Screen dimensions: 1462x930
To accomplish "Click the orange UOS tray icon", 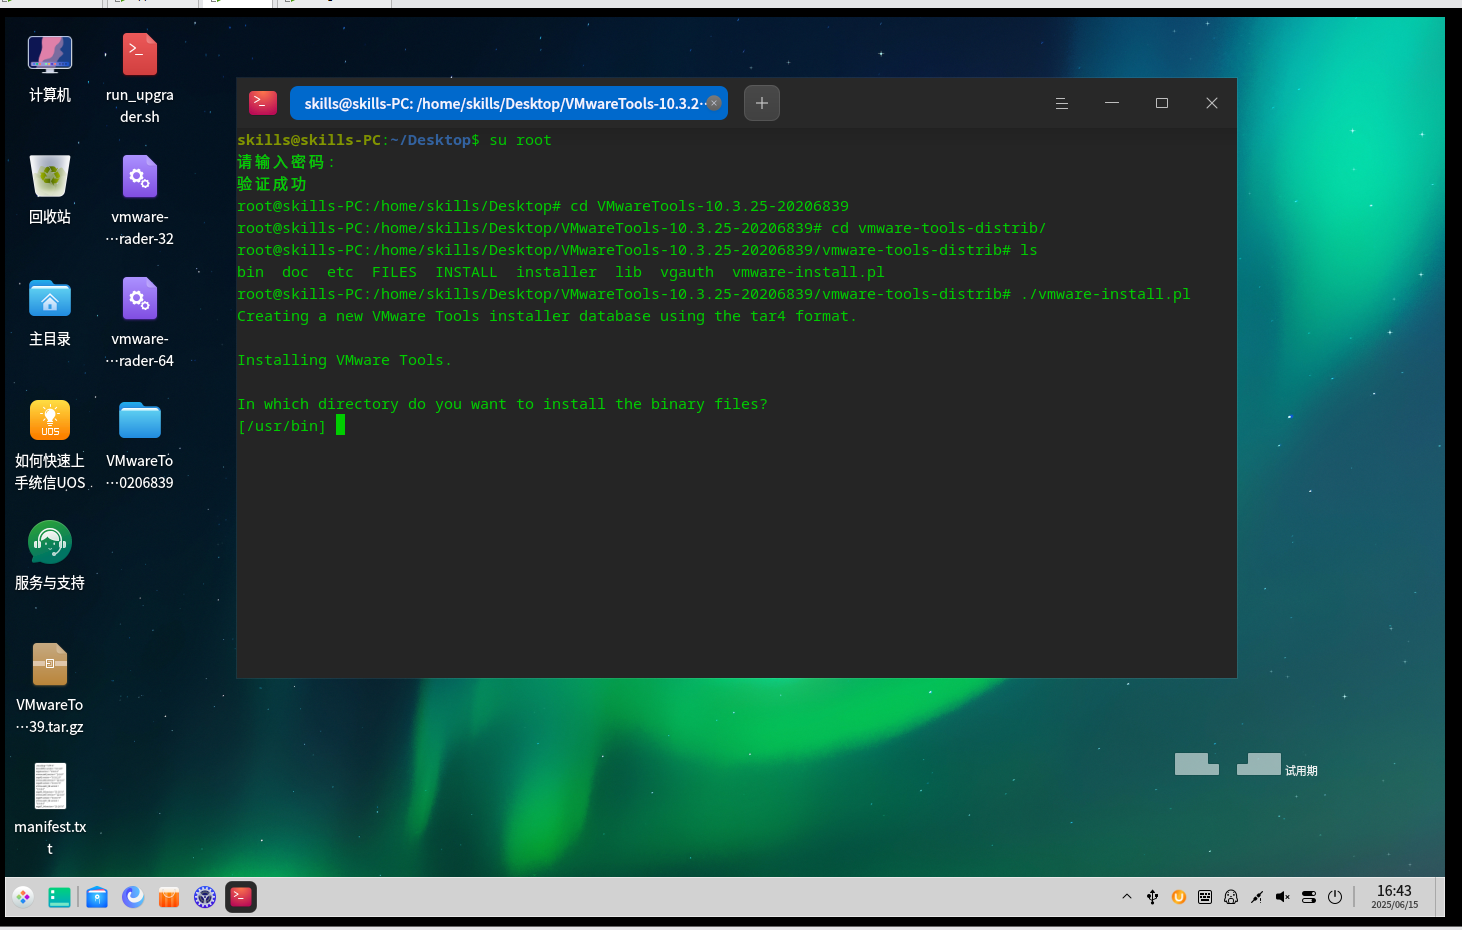I will [1179, 897].
